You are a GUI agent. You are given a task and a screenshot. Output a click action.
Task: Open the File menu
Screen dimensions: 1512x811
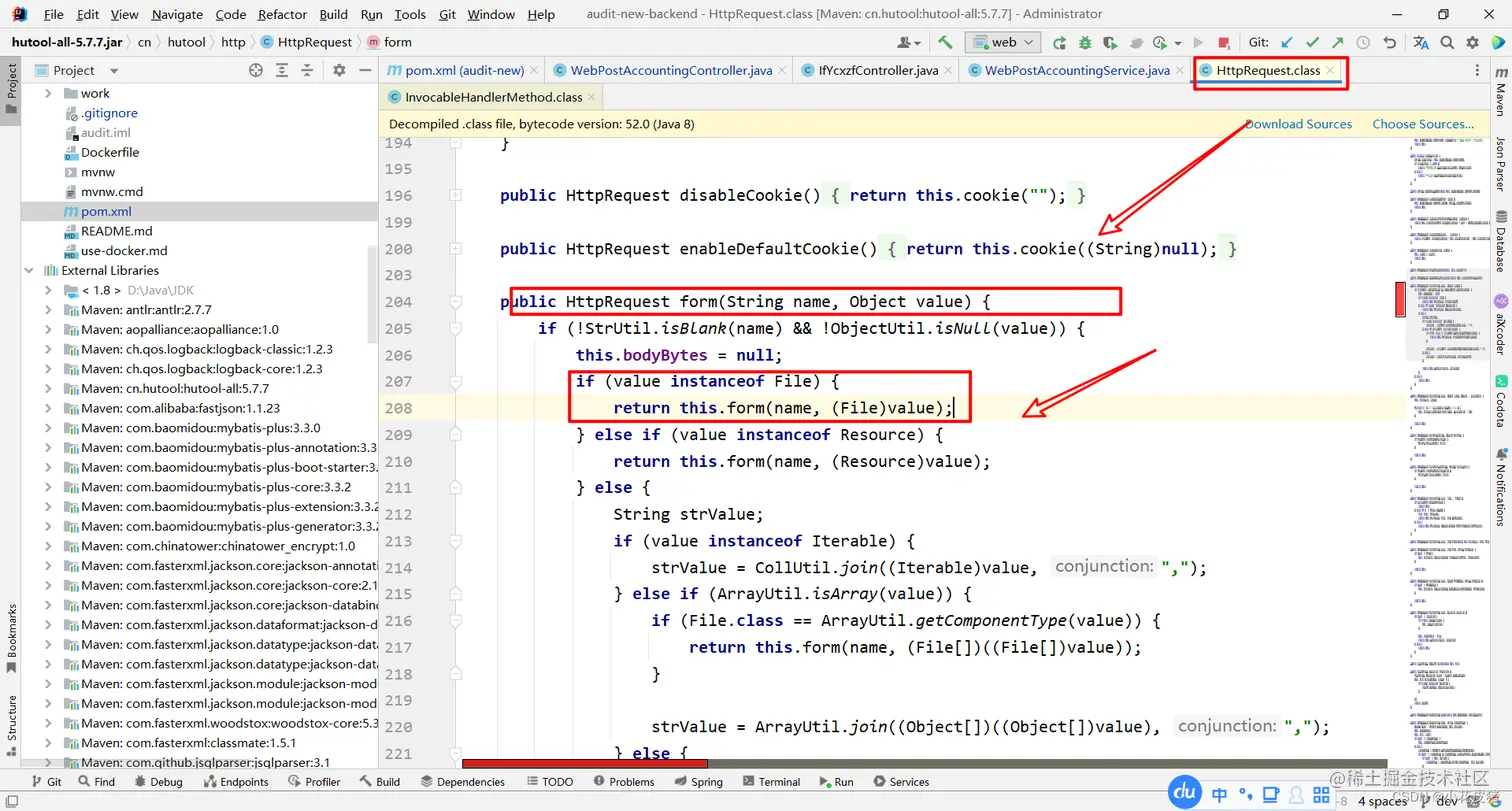pos(53,15)
